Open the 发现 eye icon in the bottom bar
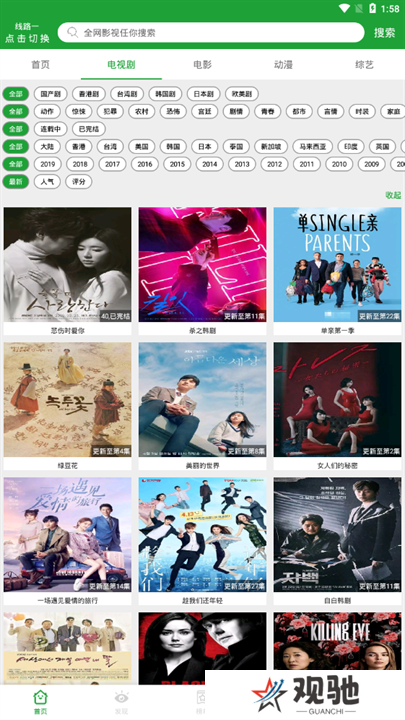 click(x=121, y=698)
